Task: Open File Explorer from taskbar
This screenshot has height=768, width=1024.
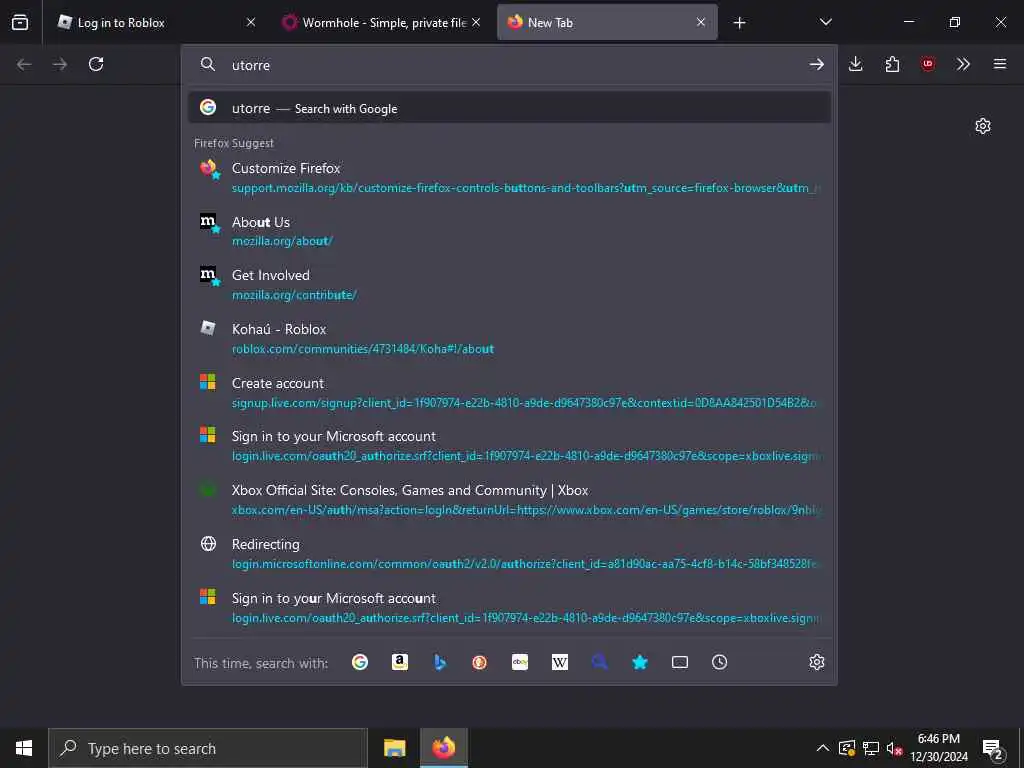Action: (x=394, y=748)
